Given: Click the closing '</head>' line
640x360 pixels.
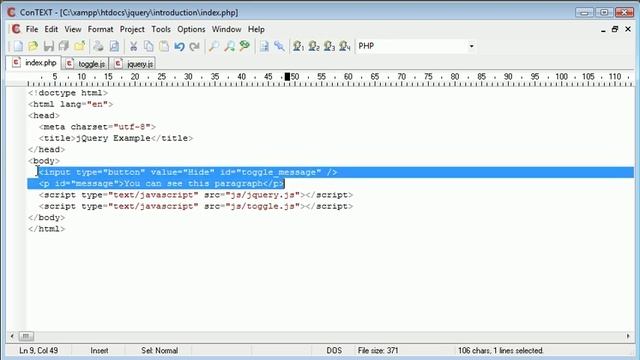Looking at the screenshot, I should [47, 150].
